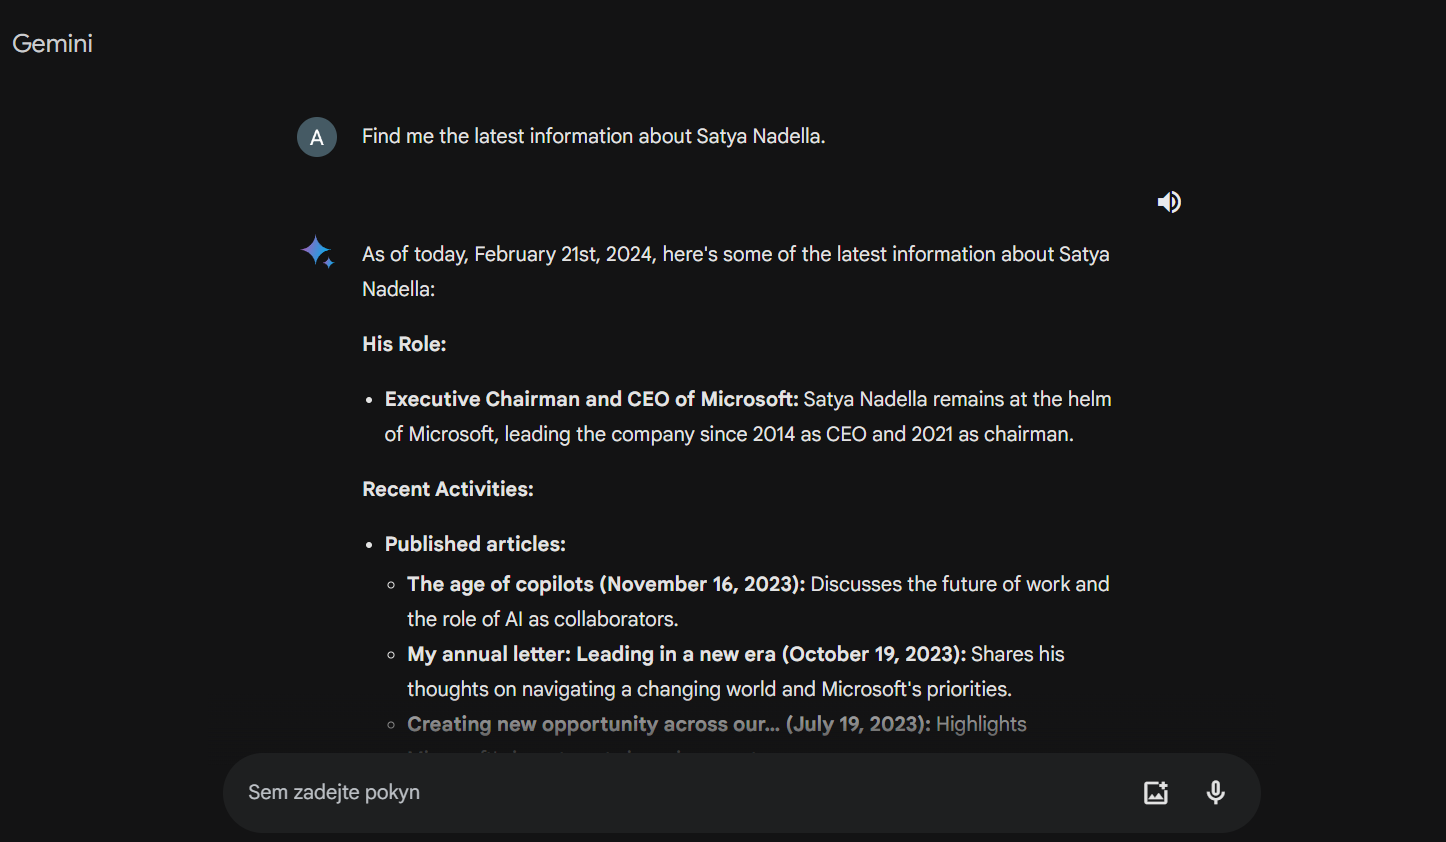Activate the microphone voice input

pos(1216,793)
